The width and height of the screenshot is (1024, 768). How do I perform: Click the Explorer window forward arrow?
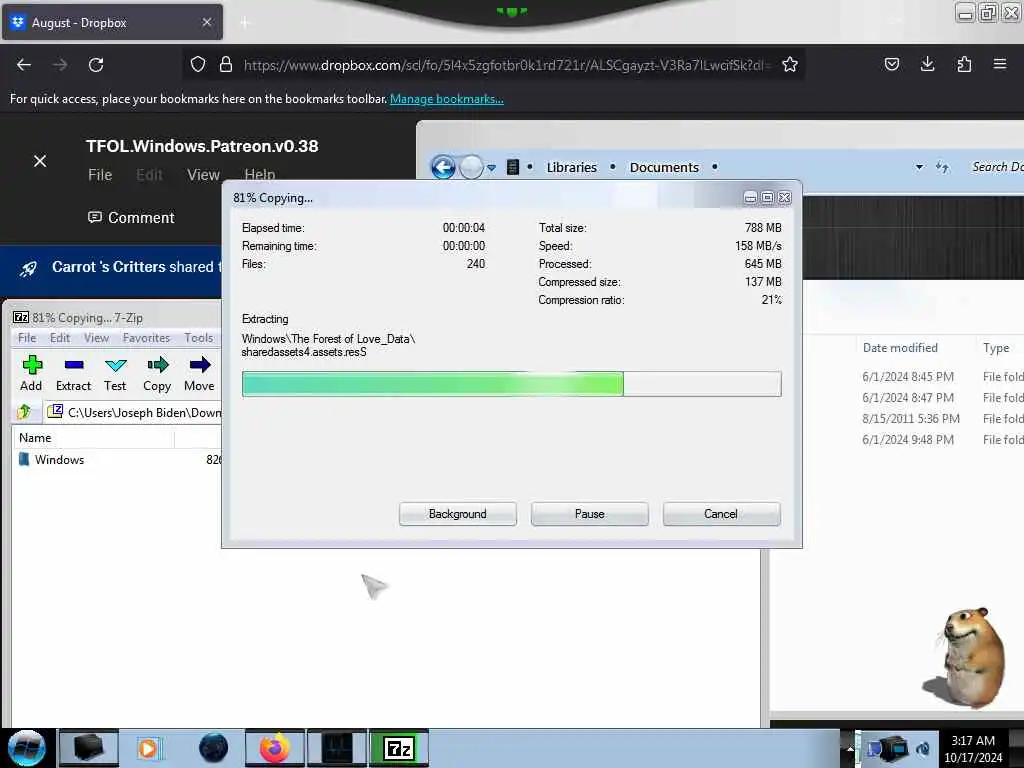pyautogui.click(x=471, y=167)
